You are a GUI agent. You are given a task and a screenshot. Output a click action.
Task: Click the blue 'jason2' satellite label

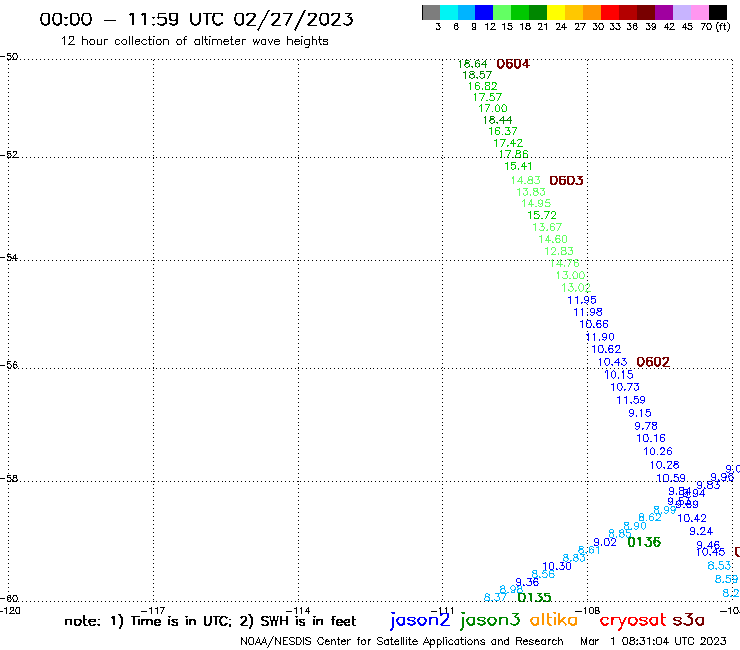420,620
